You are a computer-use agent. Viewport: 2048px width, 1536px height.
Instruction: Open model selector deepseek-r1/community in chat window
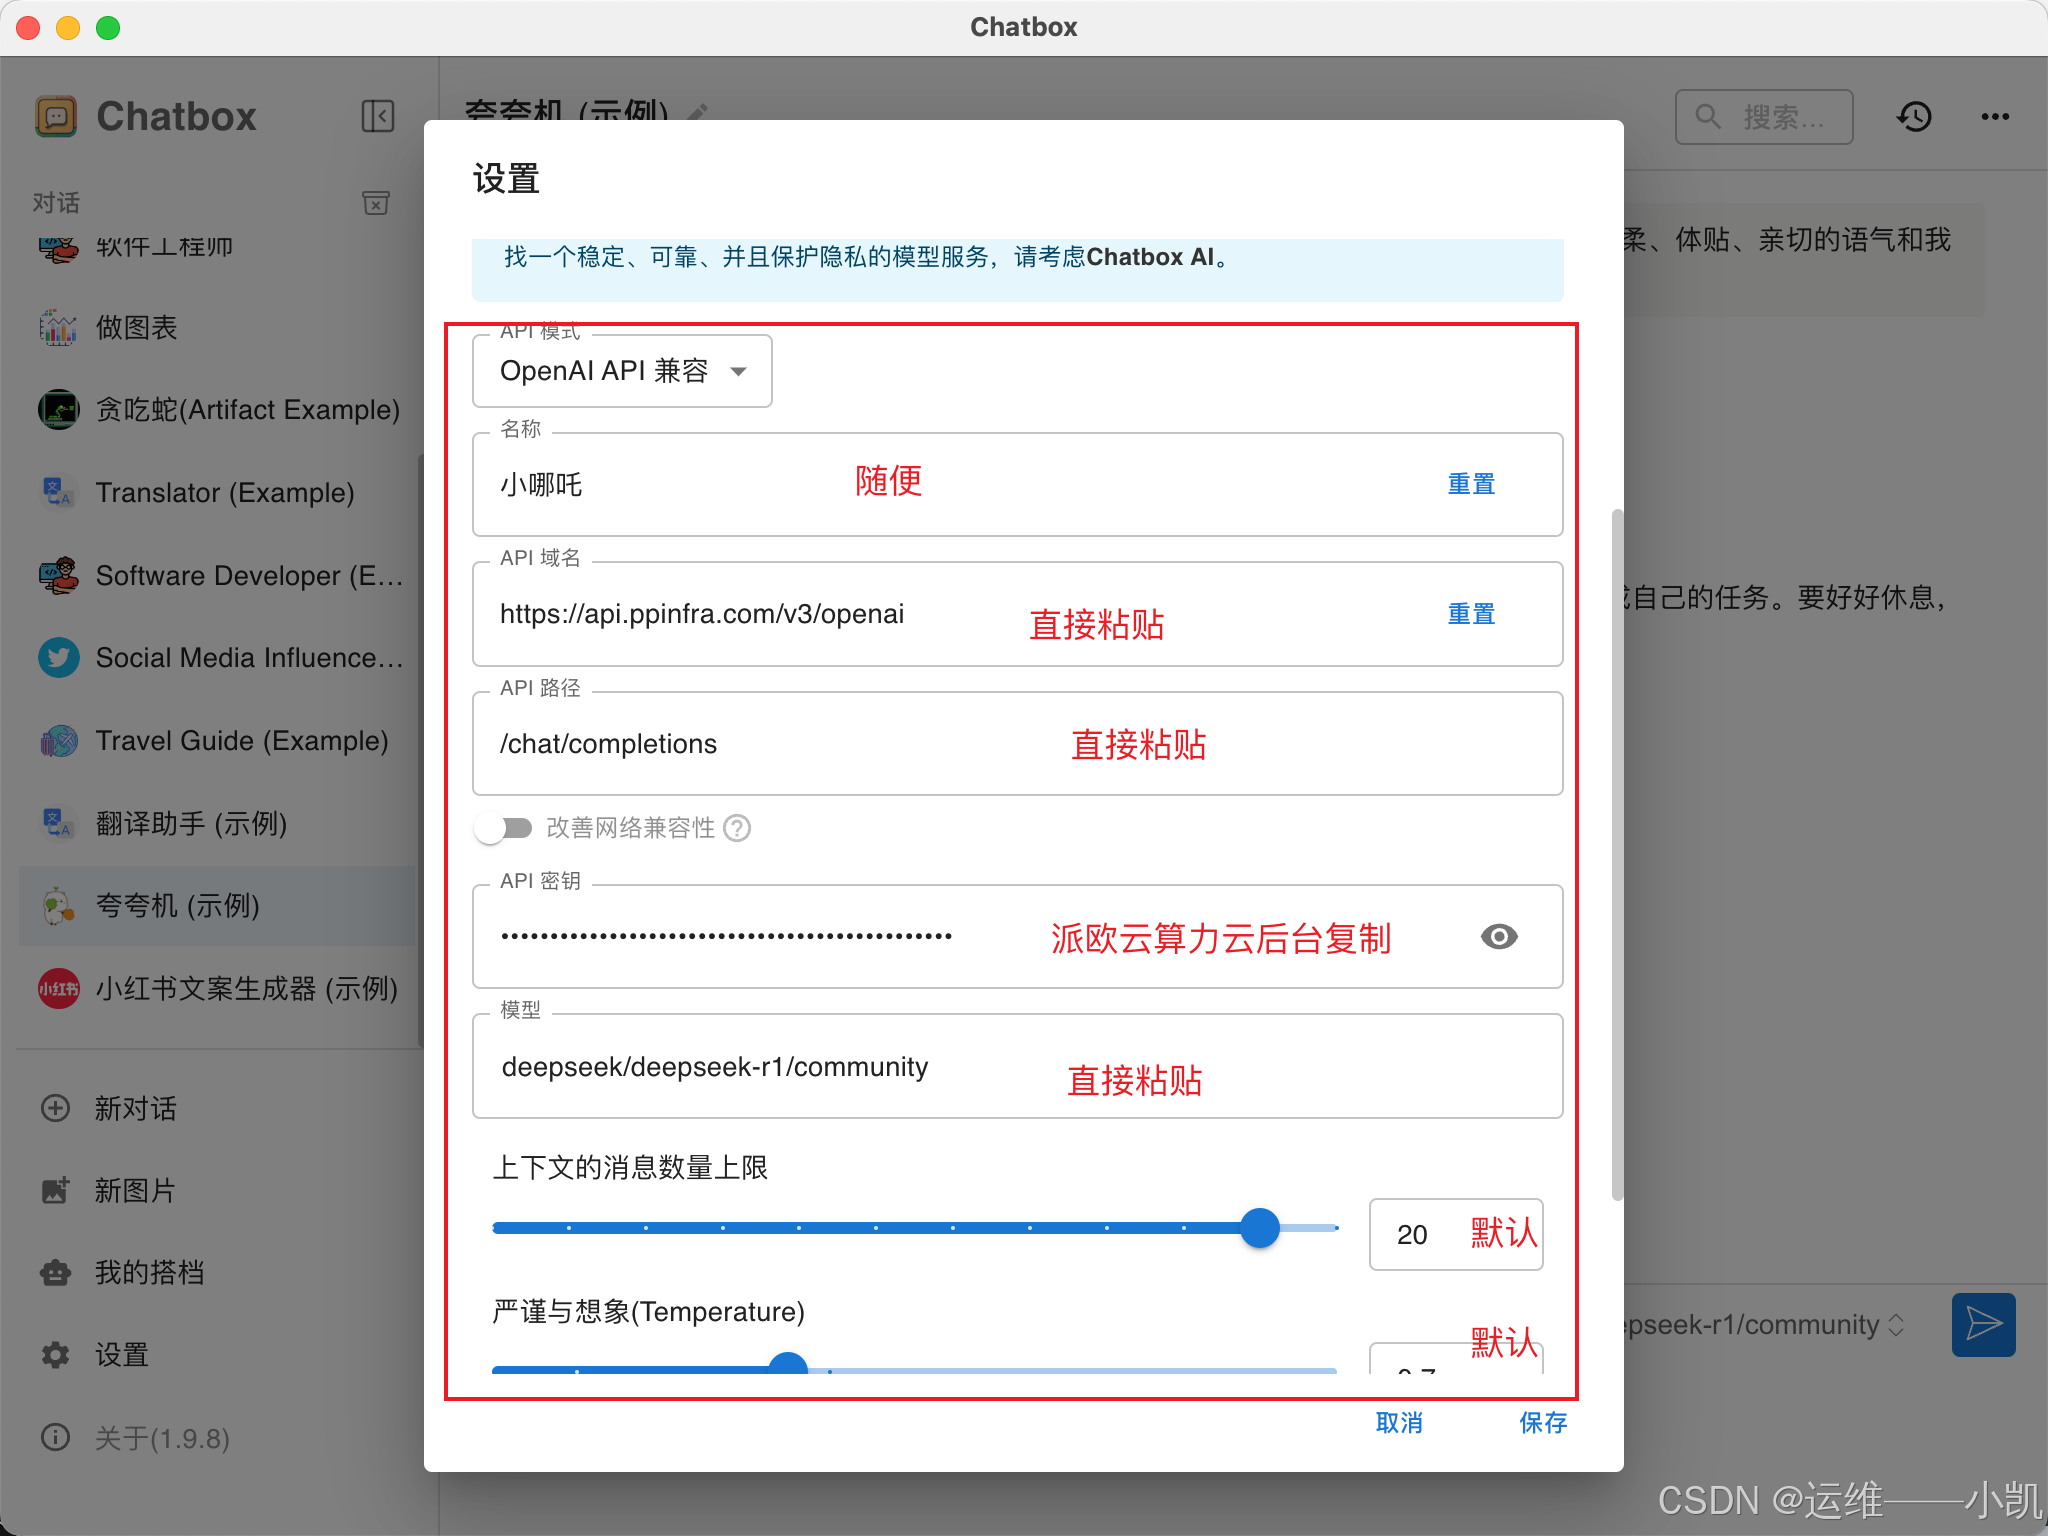click(1762, 1325)
